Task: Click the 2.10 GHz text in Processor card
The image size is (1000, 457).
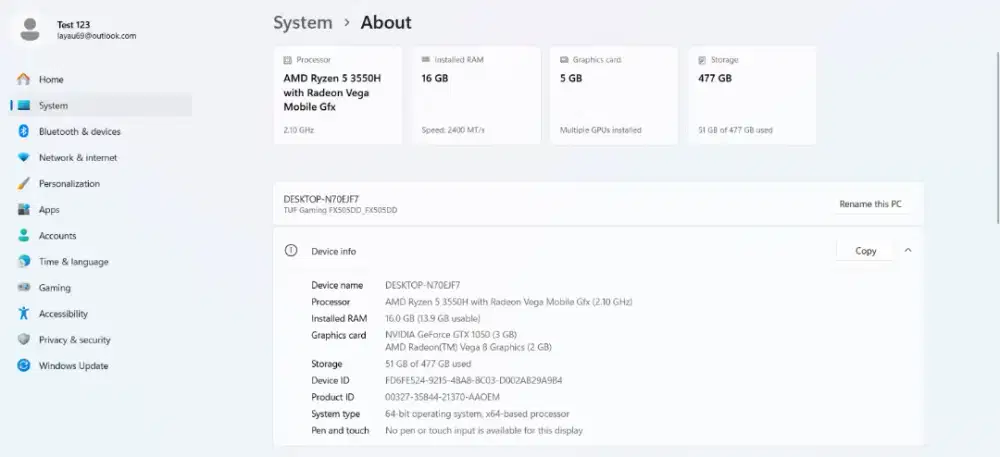Action: point(298,130)
